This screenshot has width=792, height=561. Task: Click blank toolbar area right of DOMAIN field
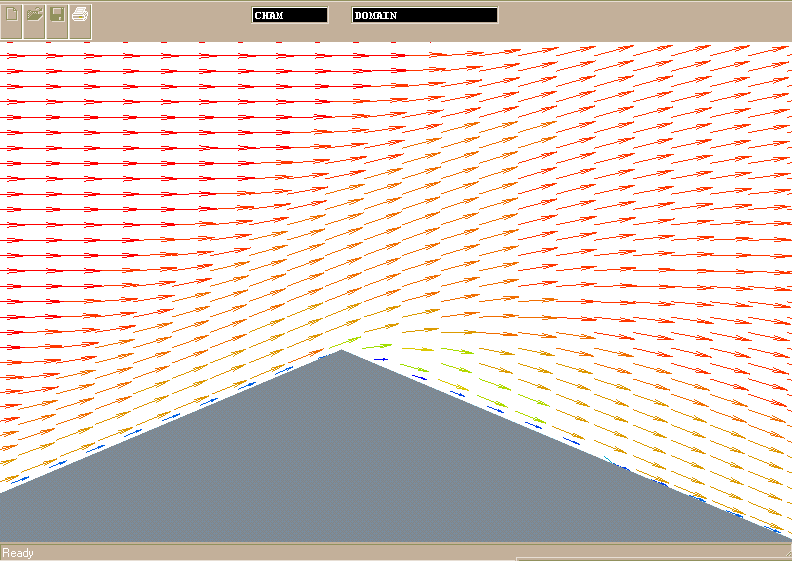[x=640, y=16]
